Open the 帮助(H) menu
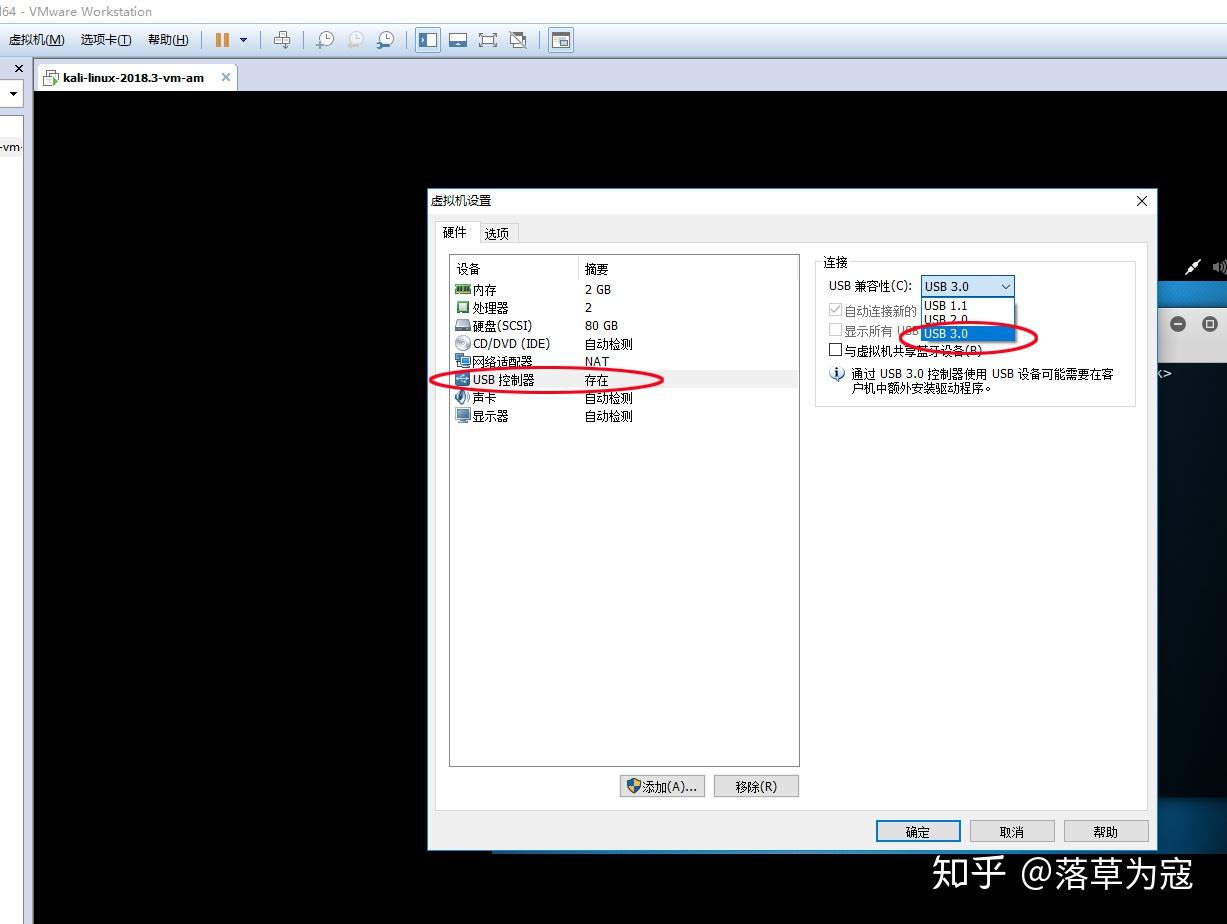Screen dimensions: 1227x924 (x=168, y=40)
